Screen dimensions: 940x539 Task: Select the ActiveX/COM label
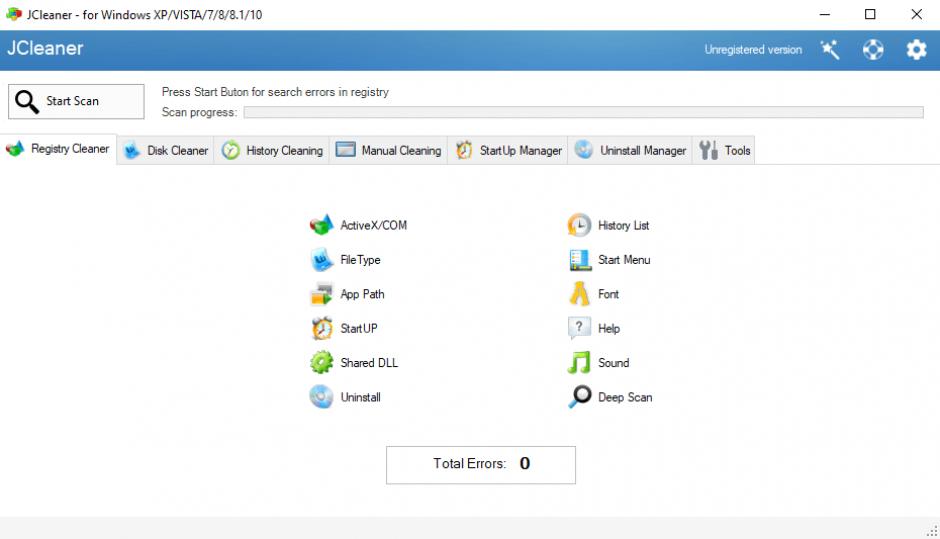tap(373, 225)
